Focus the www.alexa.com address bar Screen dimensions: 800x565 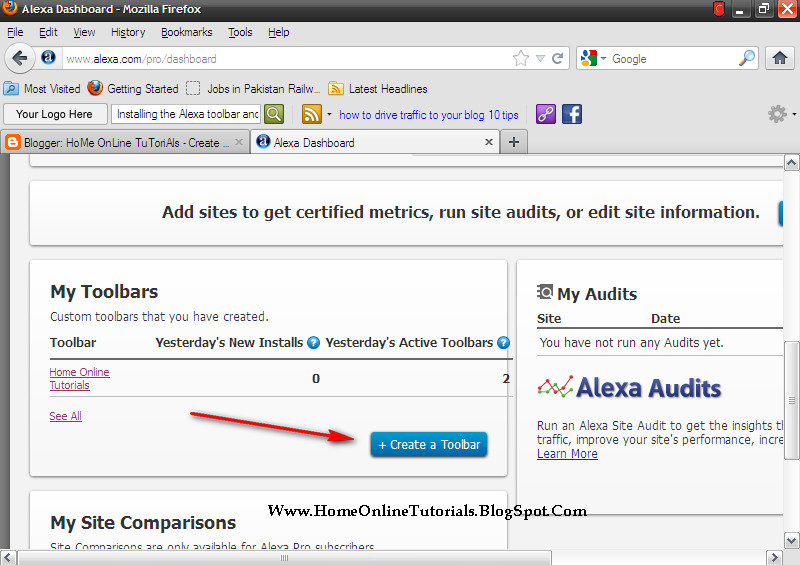point(286,59)
